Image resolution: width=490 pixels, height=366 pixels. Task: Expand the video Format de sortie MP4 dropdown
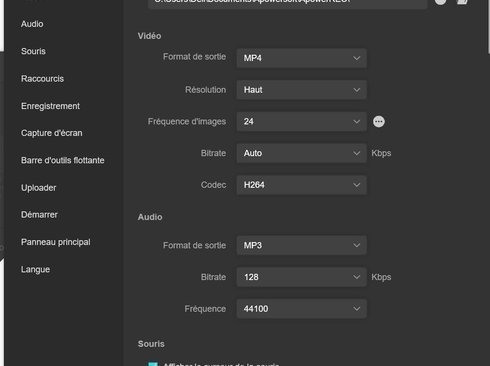pyautogui.click(x=302, y=58)
